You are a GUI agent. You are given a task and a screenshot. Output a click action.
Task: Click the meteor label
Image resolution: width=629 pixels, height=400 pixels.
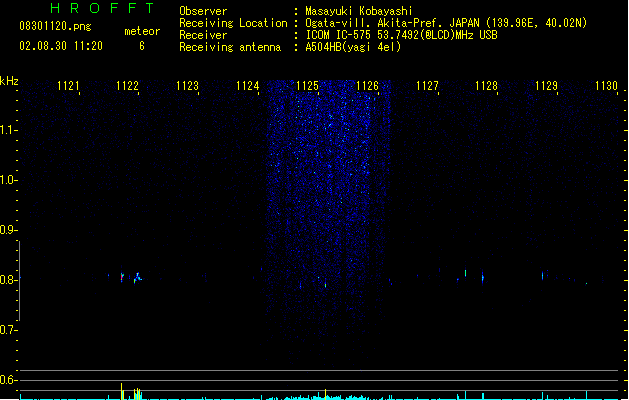coord(142,31)
